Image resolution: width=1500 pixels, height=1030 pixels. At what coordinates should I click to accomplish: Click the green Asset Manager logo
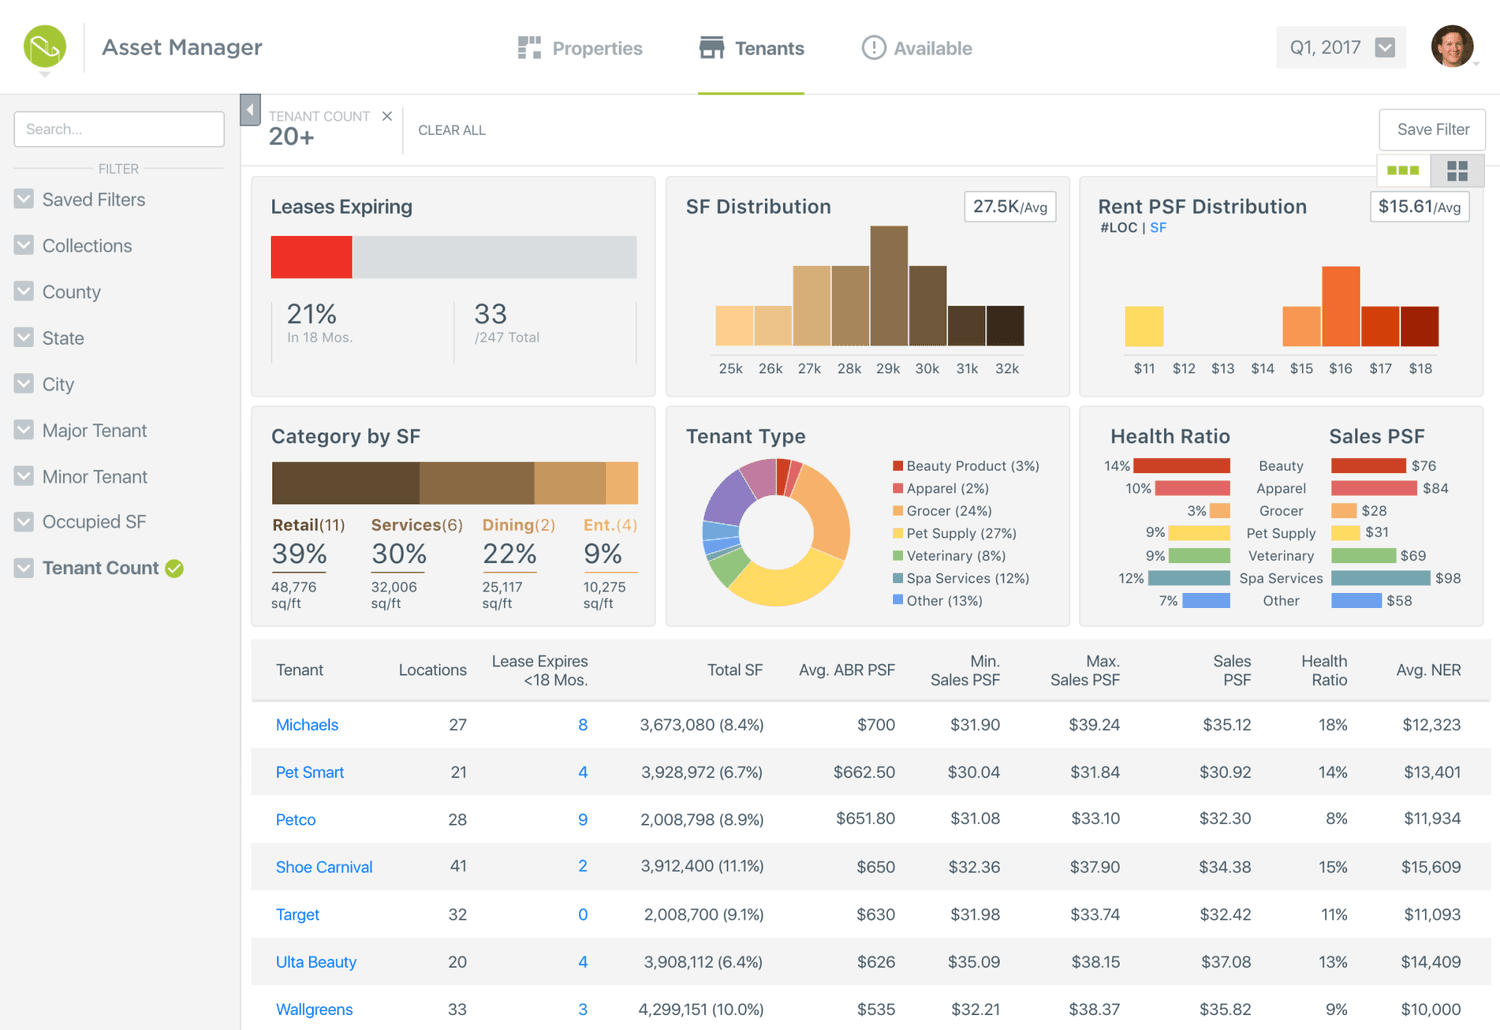pyautogui.click(x=45, y=47)
